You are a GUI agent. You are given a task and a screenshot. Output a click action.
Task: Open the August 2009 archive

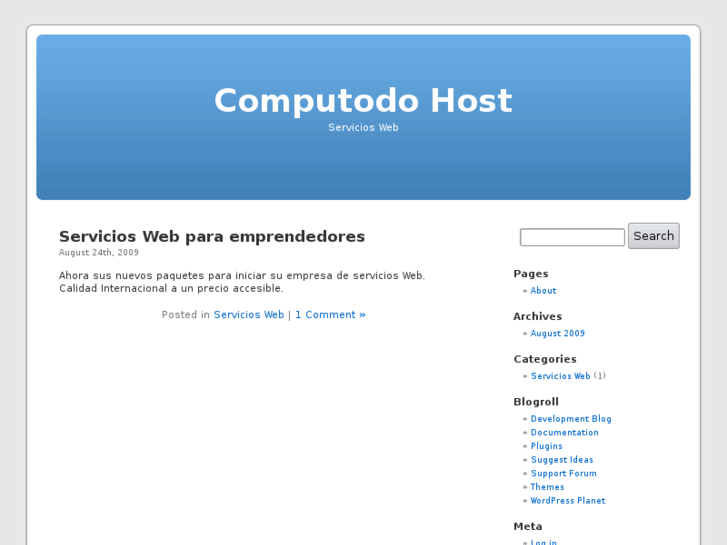557,333
